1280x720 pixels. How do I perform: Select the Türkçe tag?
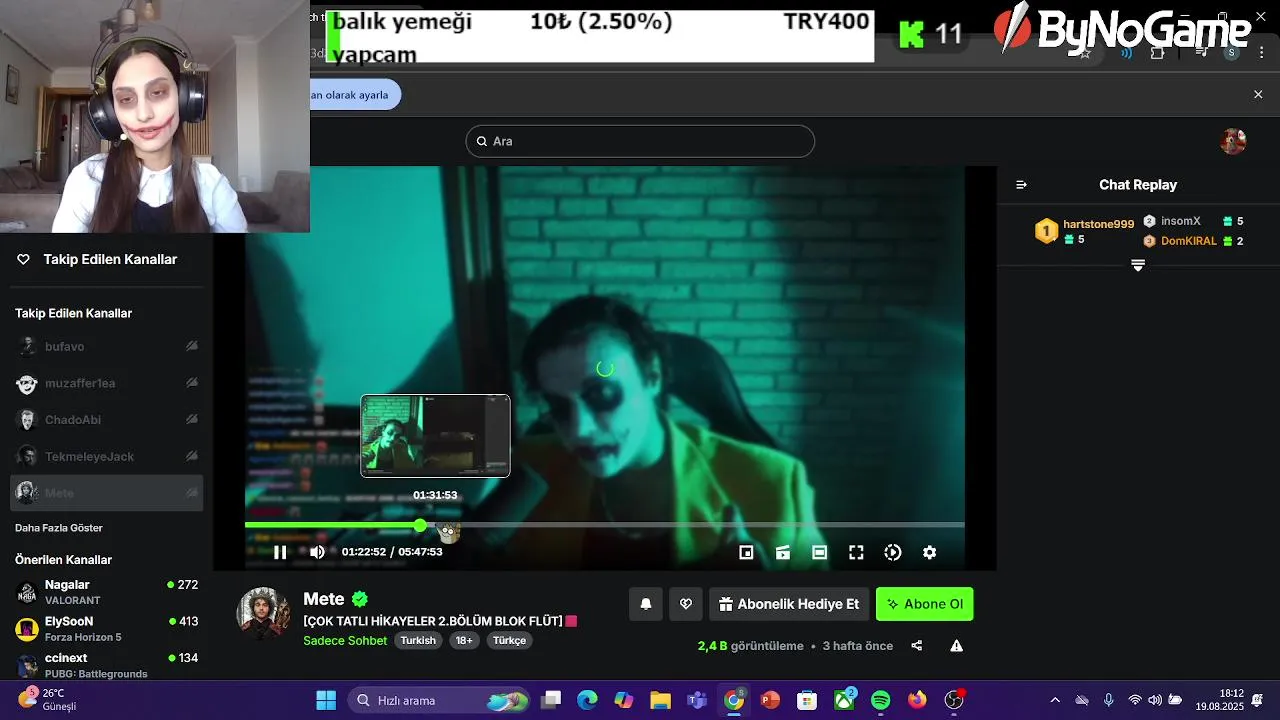click(x=509, y=641)
